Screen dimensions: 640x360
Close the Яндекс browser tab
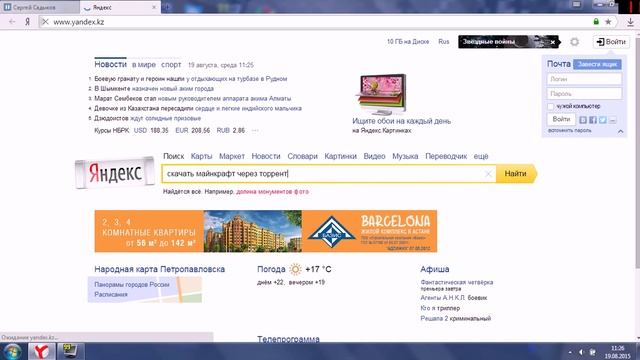point(154,7)
